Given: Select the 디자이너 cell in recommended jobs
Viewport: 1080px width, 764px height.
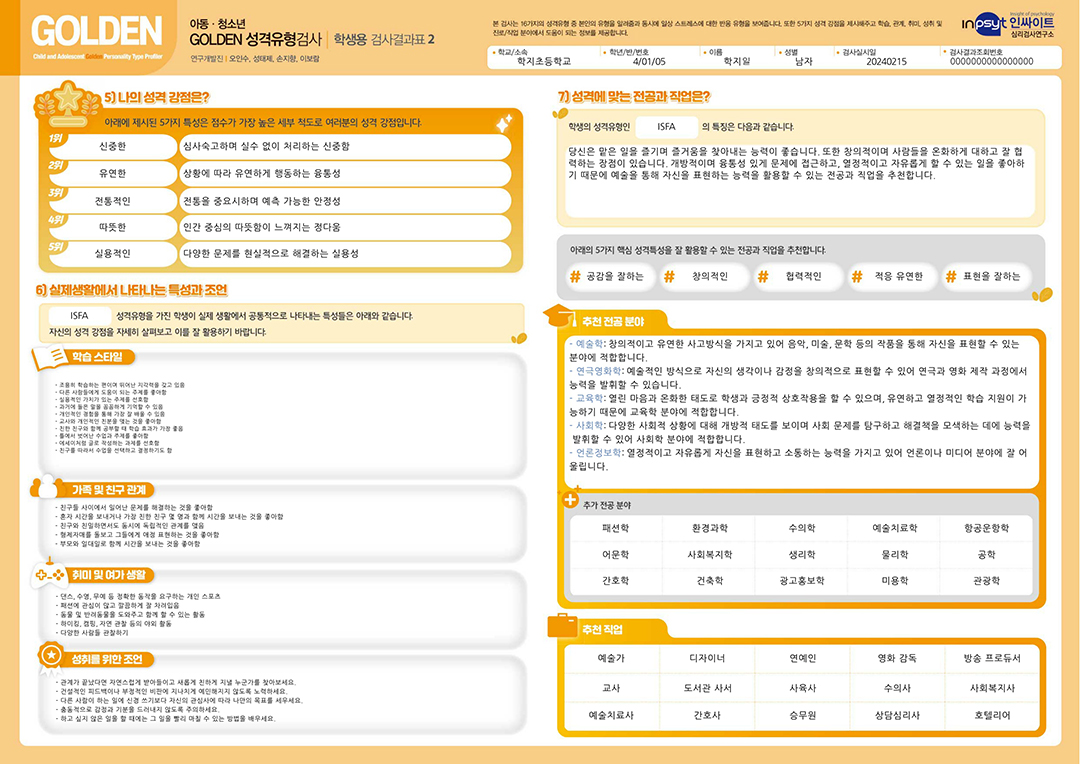Looking at the screenshot, I should (707, 658).
